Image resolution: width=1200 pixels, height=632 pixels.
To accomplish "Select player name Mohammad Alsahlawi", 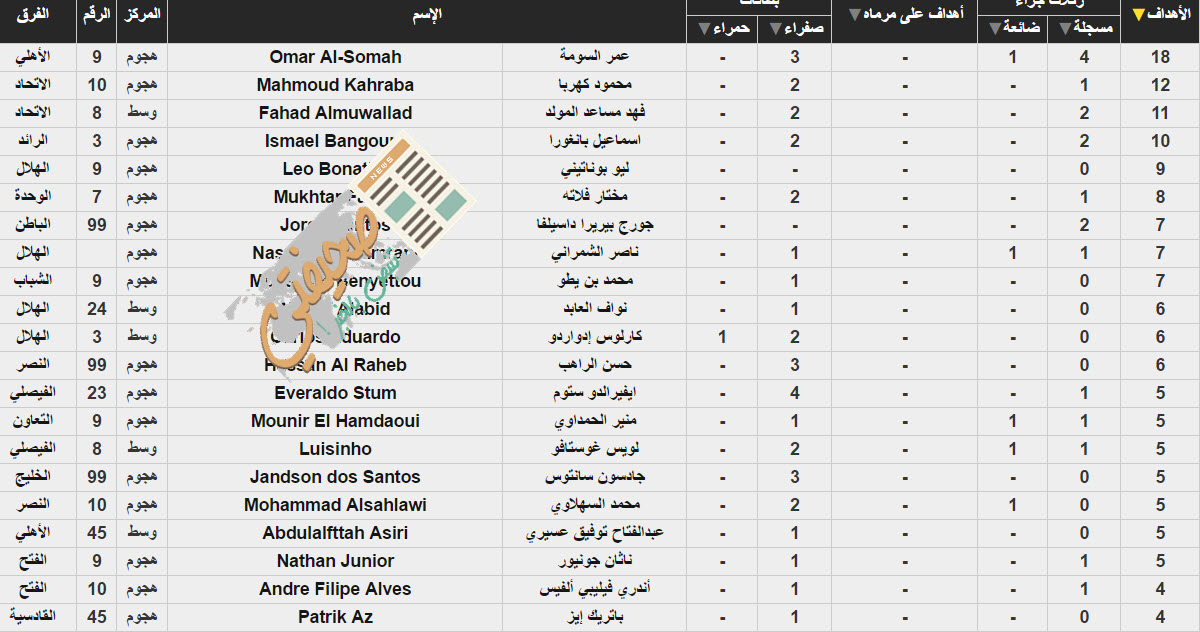I will pos(335,505).
